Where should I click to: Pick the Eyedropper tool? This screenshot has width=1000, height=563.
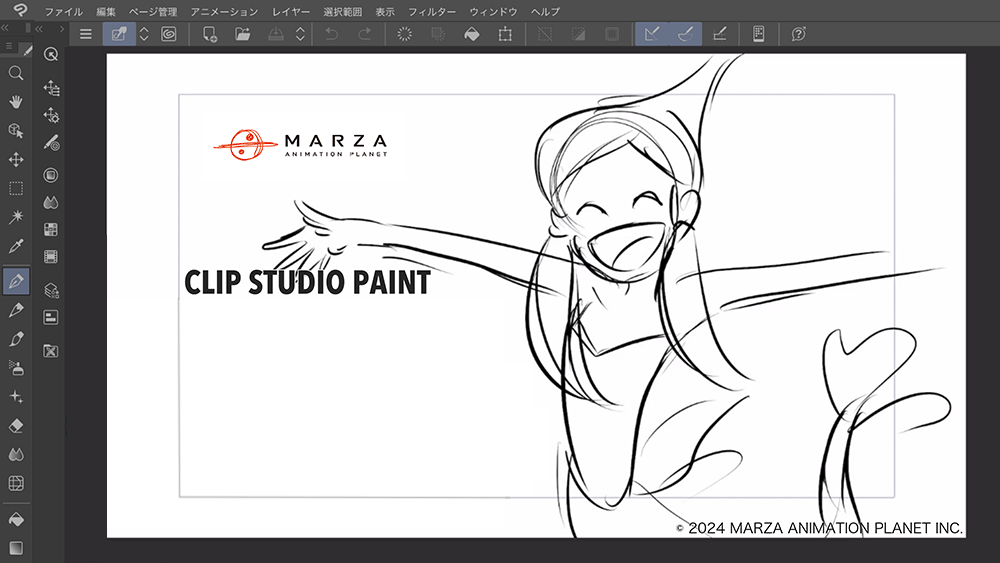[16, 246]
